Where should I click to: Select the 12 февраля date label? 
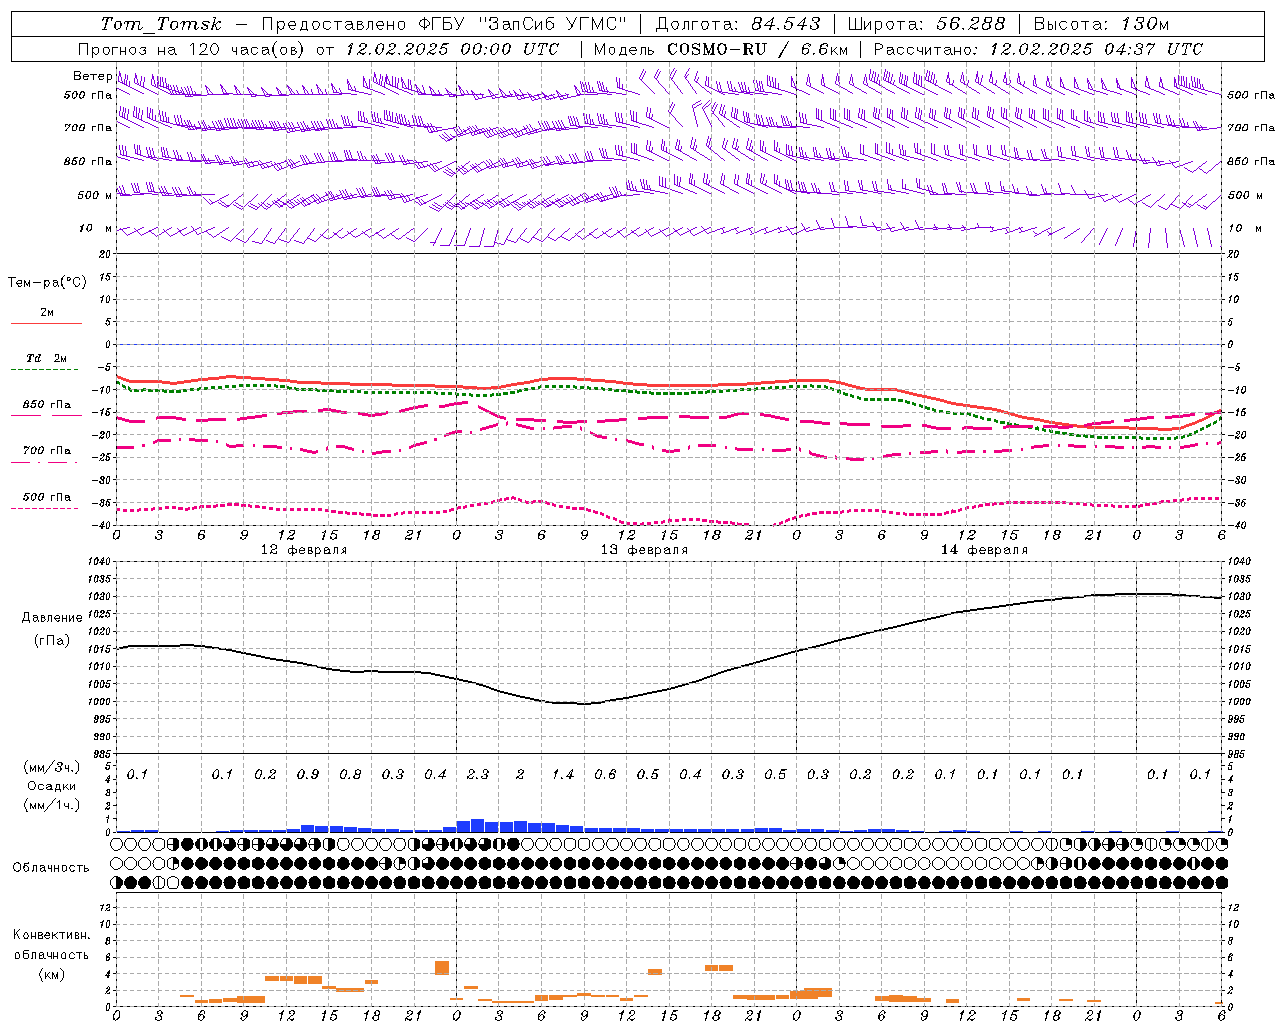coord(304,550)
